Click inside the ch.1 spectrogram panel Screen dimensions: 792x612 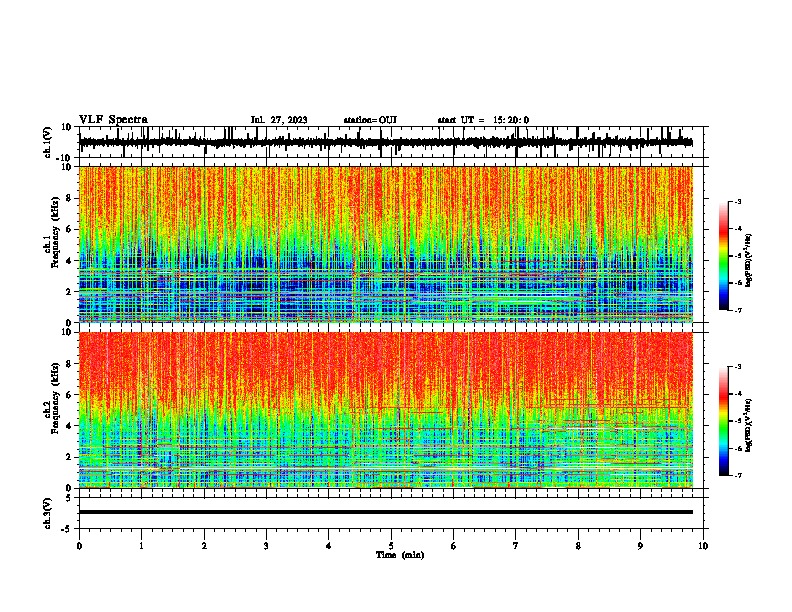tap(385, 244)
